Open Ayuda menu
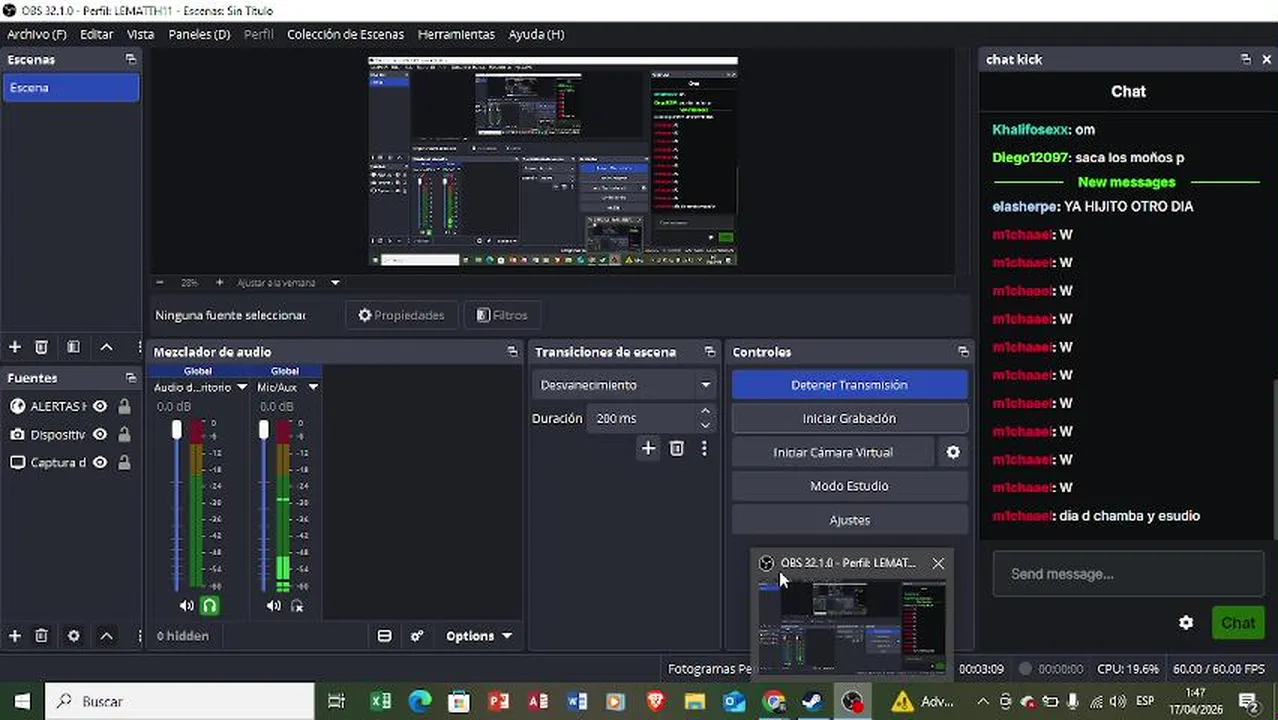Viewport: 1278px width, 720px height. tap(536, 34)
